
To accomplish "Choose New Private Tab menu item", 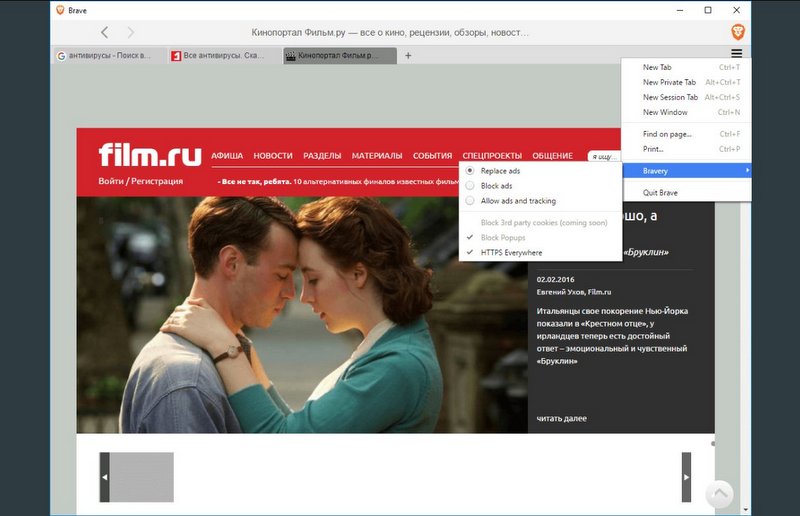I will [686, 82].
